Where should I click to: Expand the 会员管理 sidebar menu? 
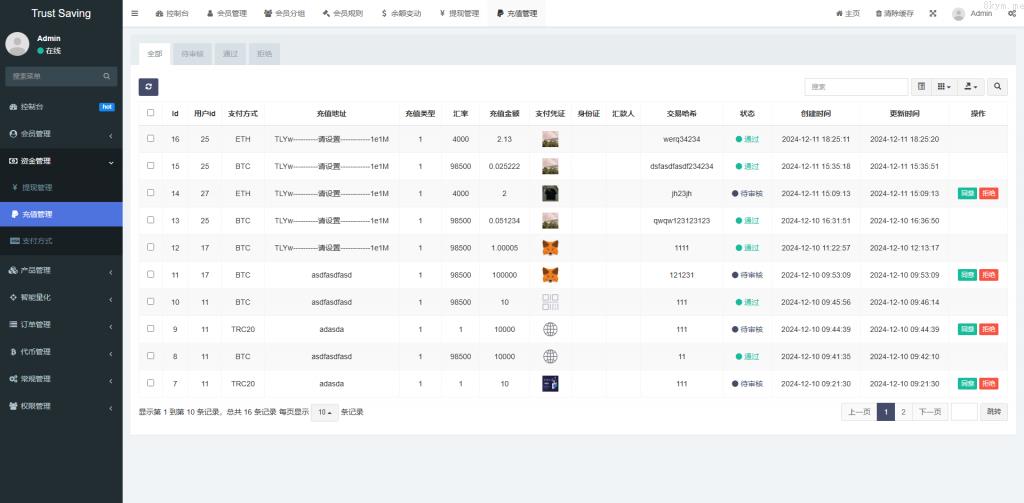60,134
